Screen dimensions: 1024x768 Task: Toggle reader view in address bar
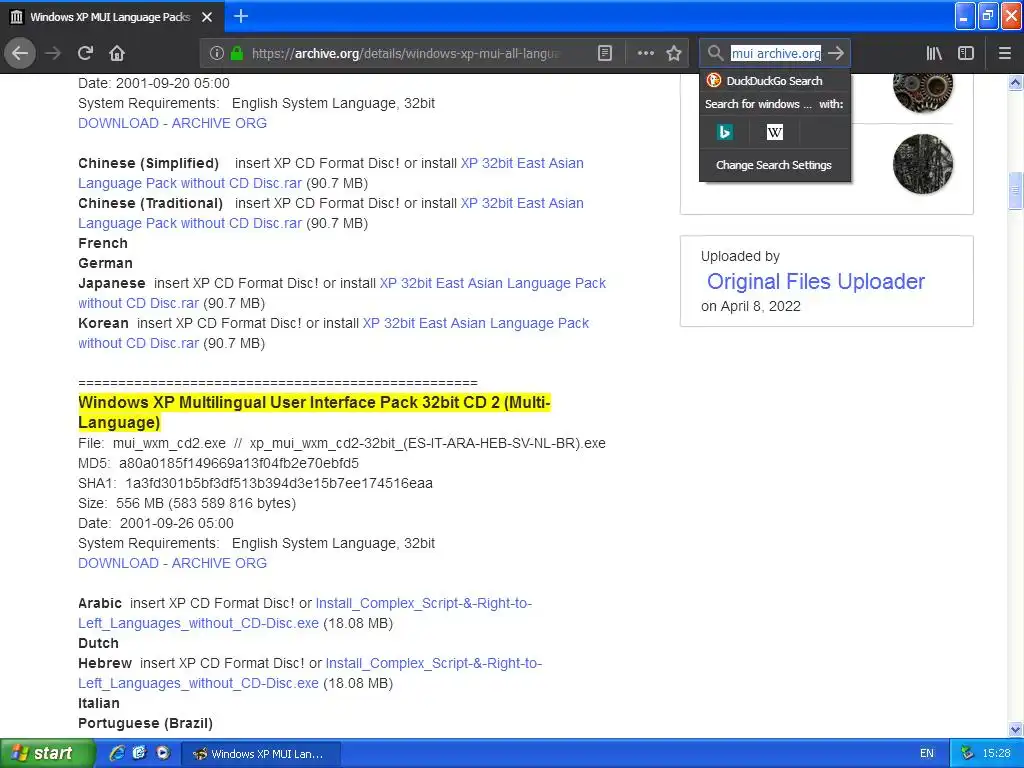pos(605,54)
